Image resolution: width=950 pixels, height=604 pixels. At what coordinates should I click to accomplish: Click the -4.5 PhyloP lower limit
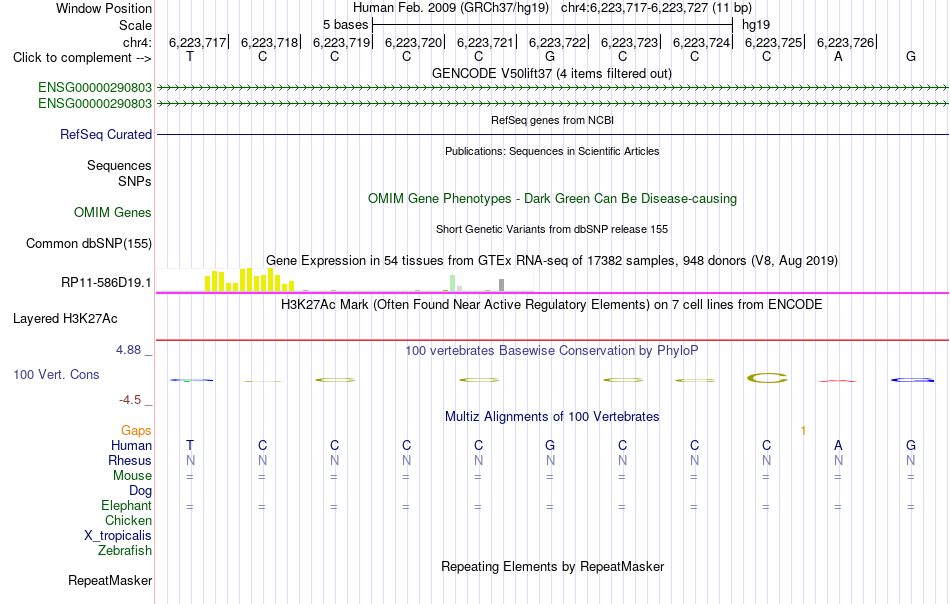[x=130, y=400]
